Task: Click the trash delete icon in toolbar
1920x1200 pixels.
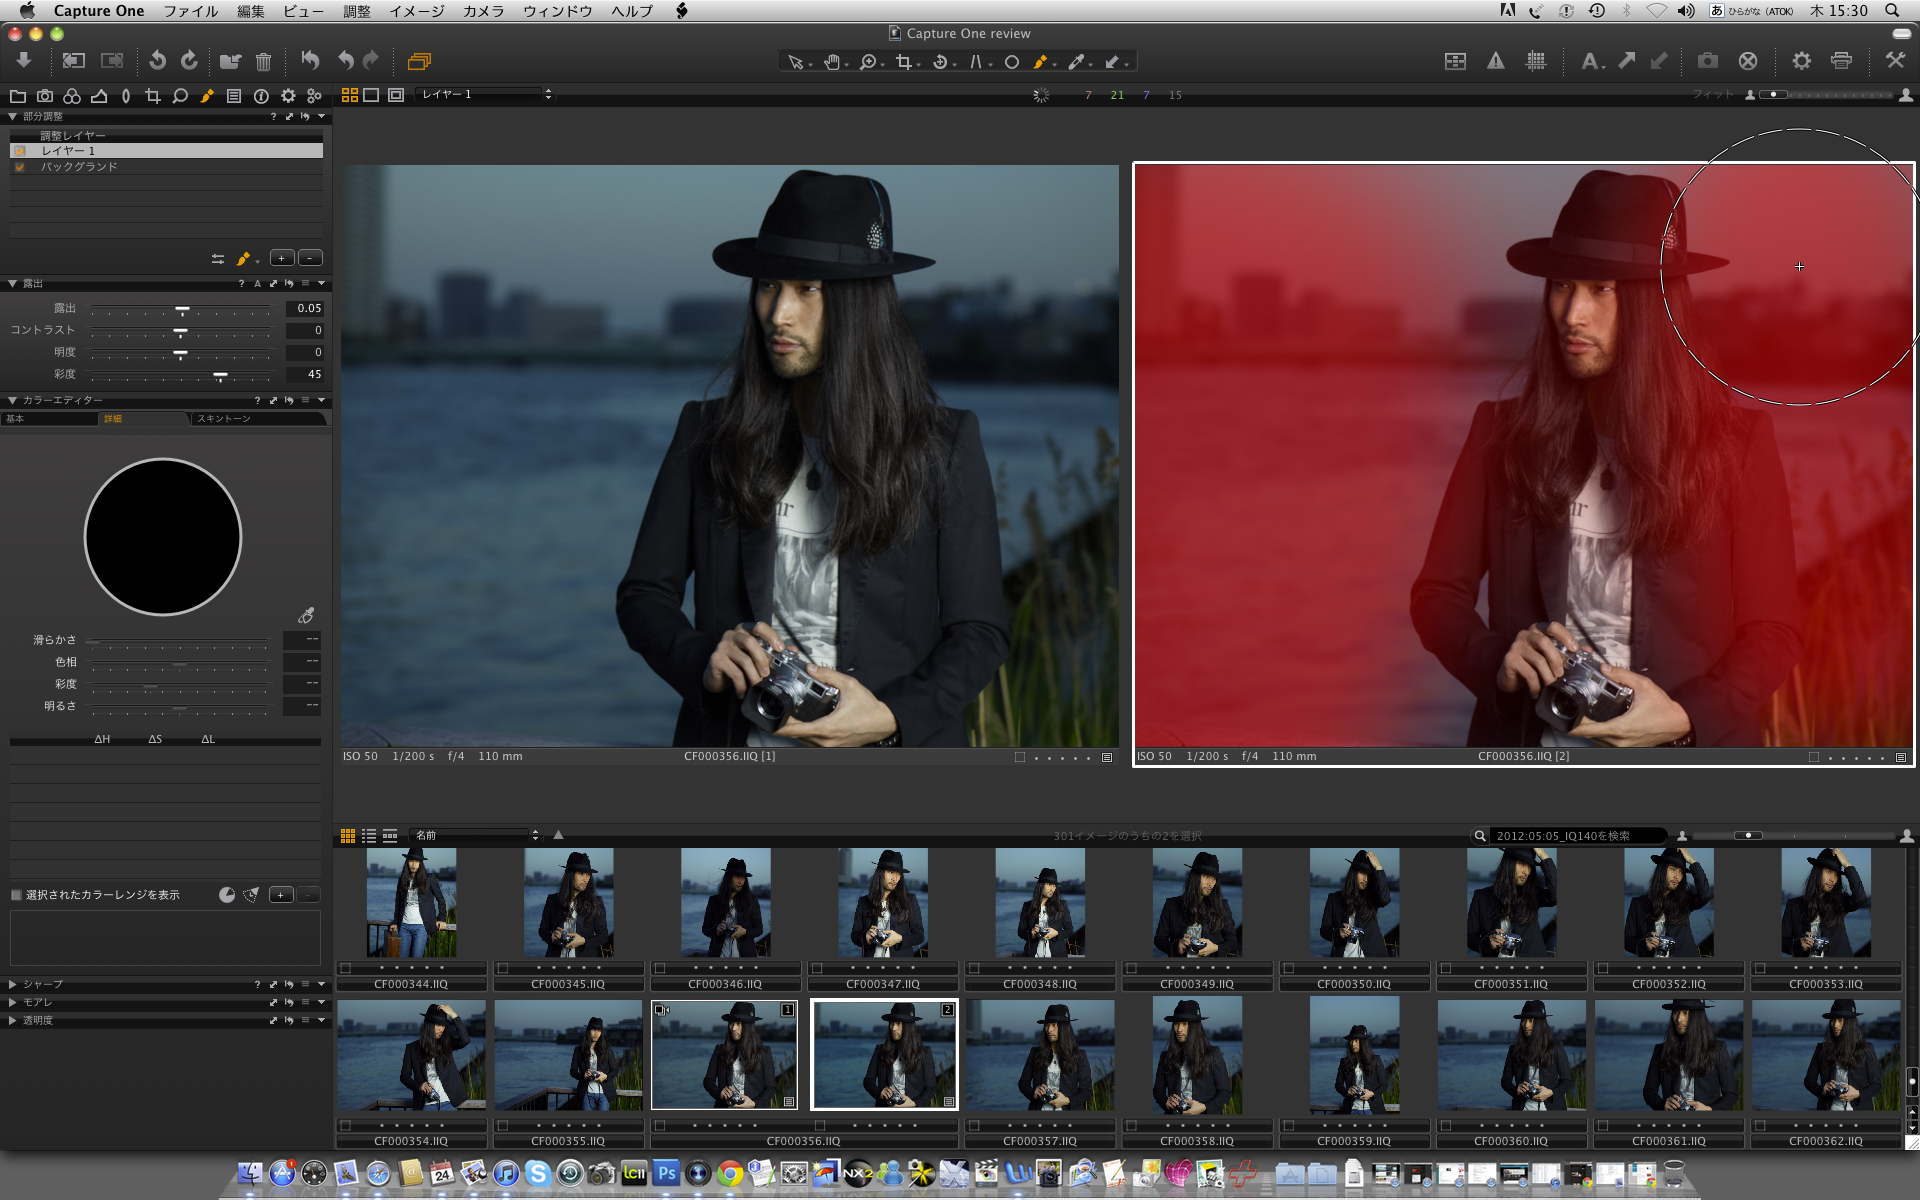Action: 263,62
